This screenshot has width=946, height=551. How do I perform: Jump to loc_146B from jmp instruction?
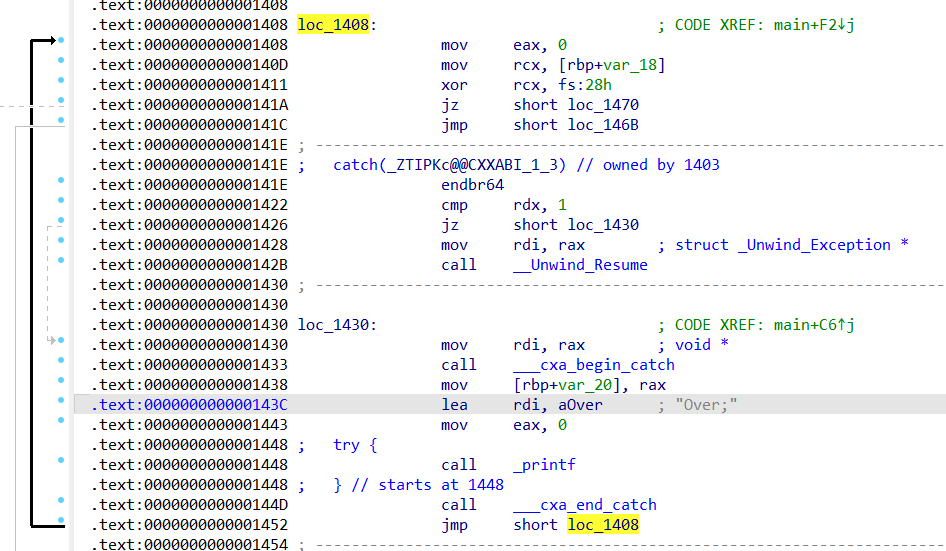coord(603,125)
